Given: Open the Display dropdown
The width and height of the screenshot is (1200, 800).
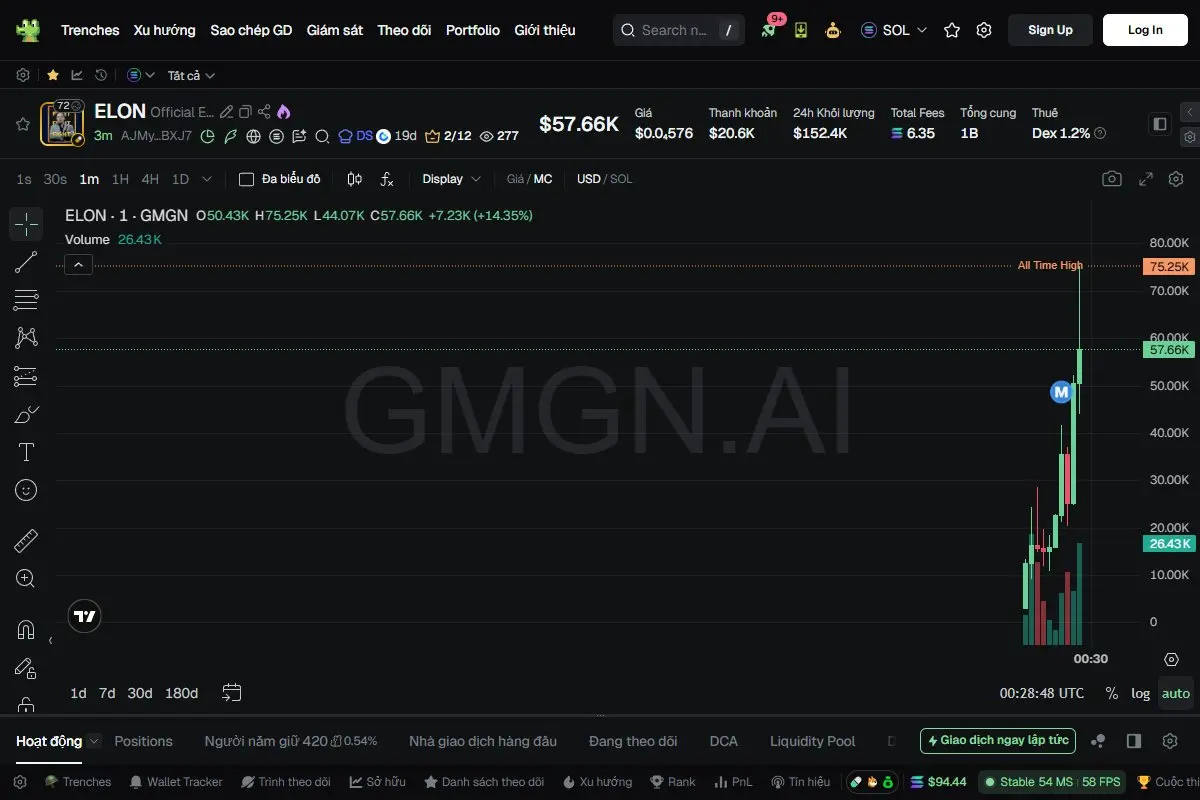Looking at the screenshot, I should 452,179.
